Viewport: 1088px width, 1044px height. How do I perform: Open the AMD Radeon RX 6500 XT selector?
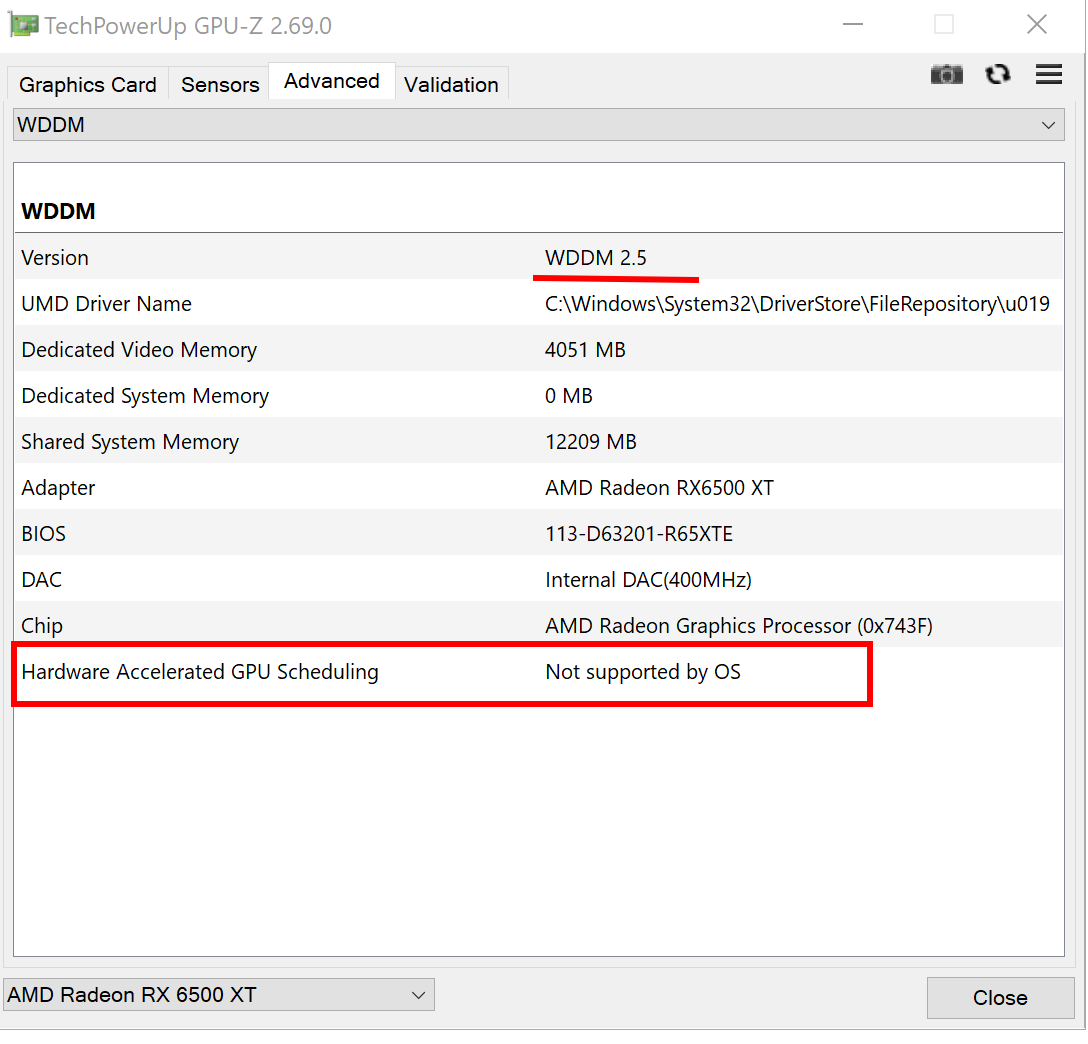click(x=219, y=995)
